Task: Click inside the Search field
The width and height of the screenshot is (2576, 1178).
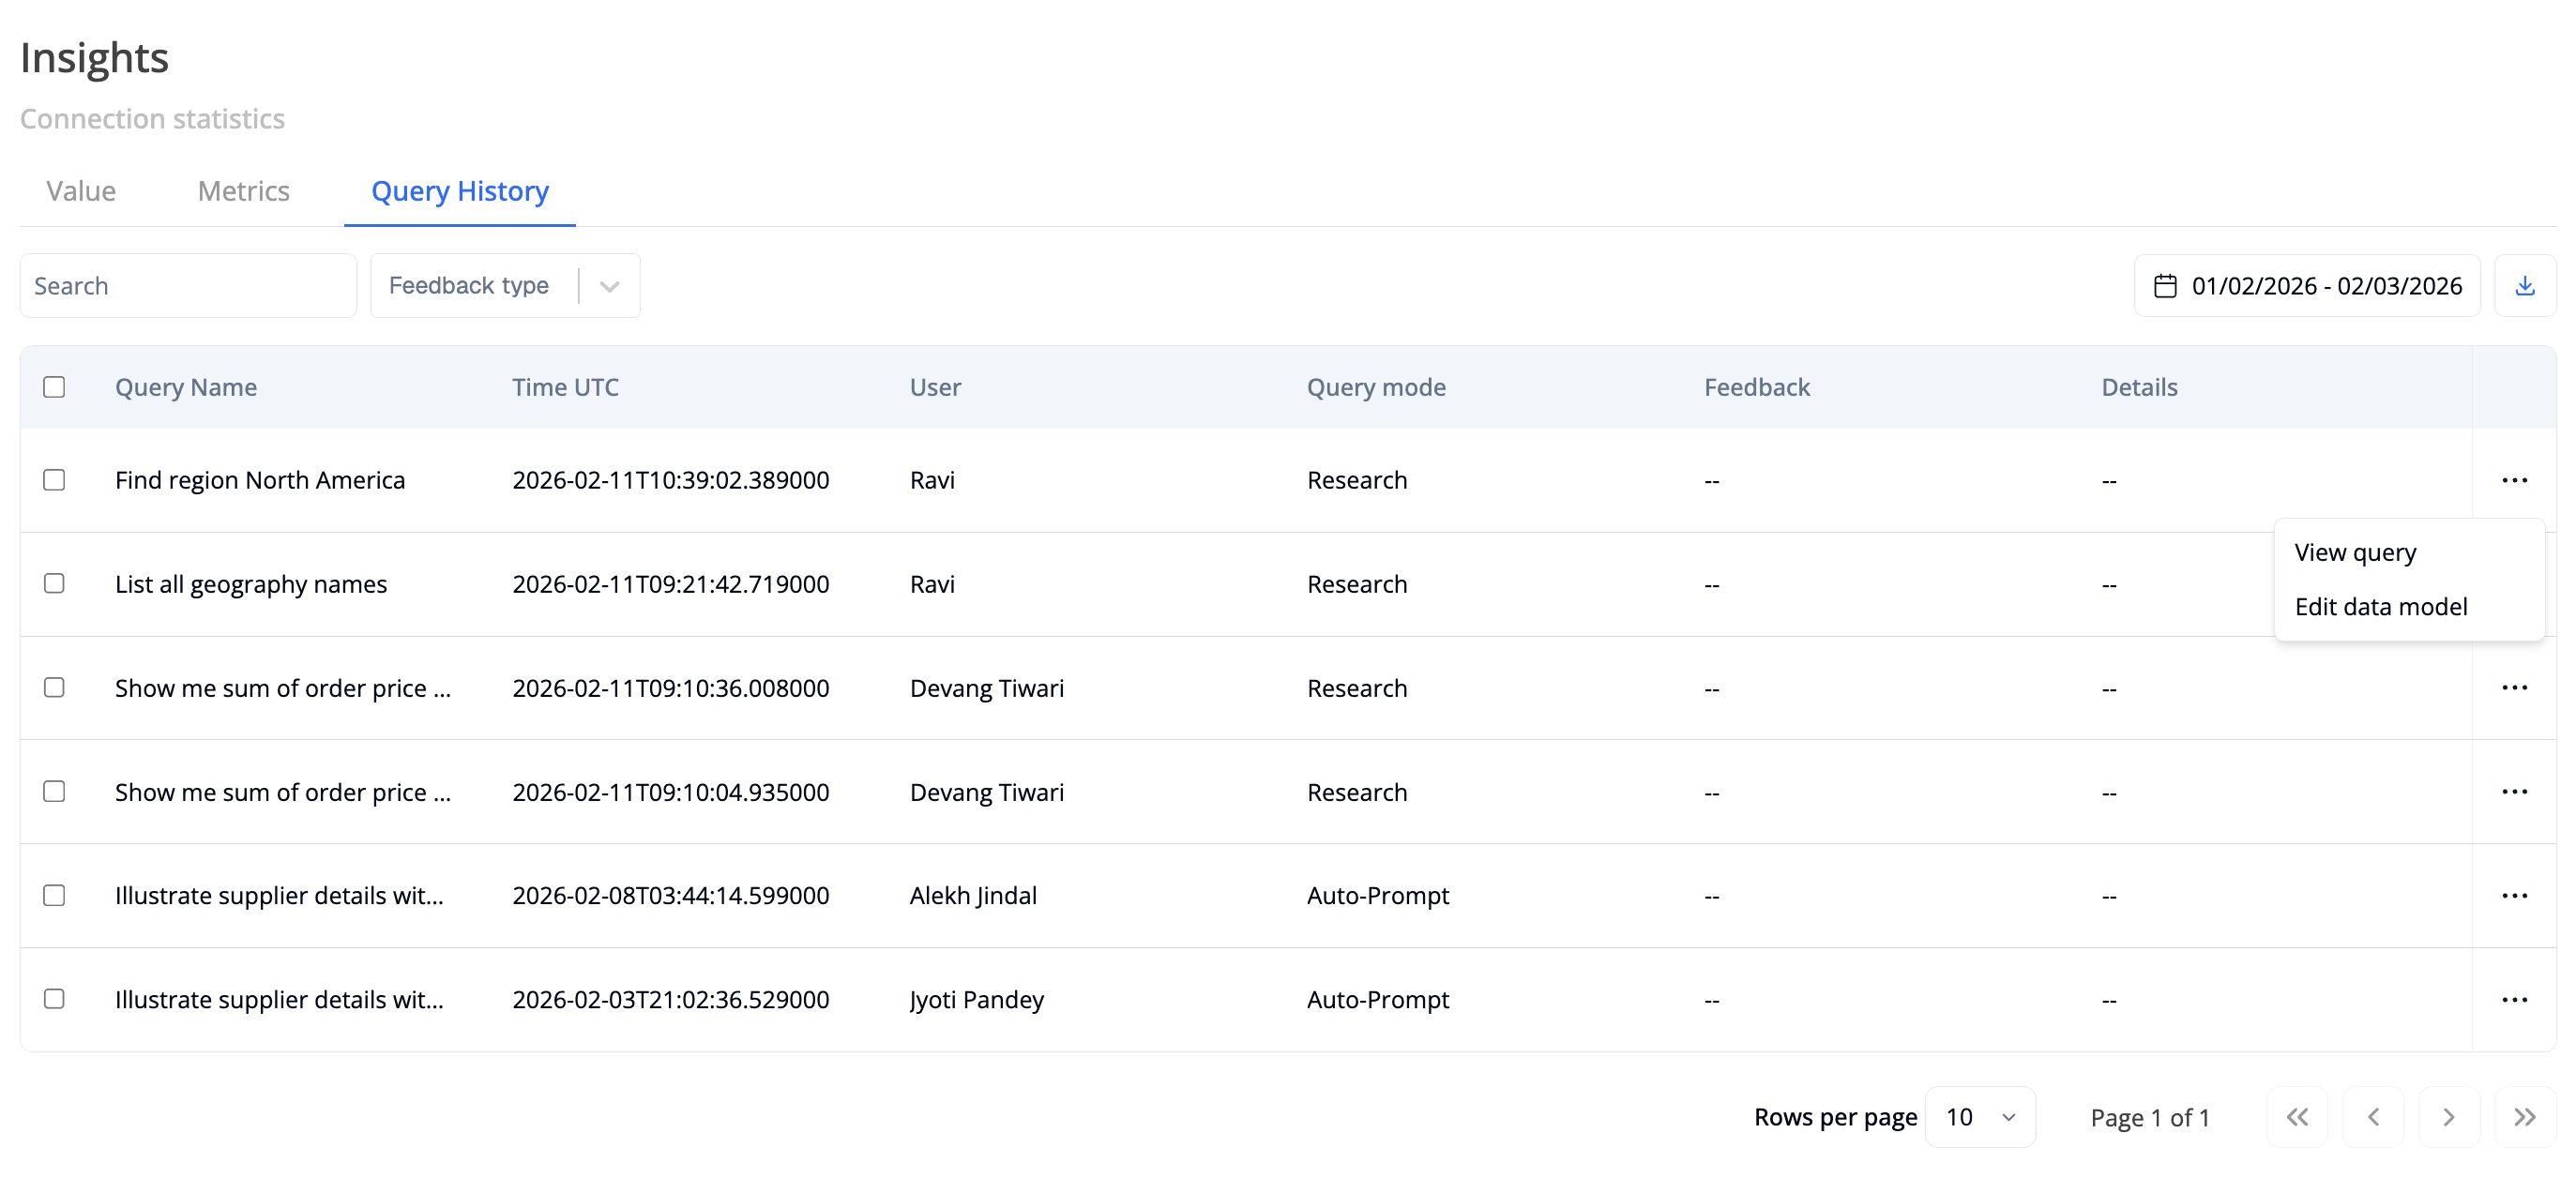Action: tap(188, 285)
